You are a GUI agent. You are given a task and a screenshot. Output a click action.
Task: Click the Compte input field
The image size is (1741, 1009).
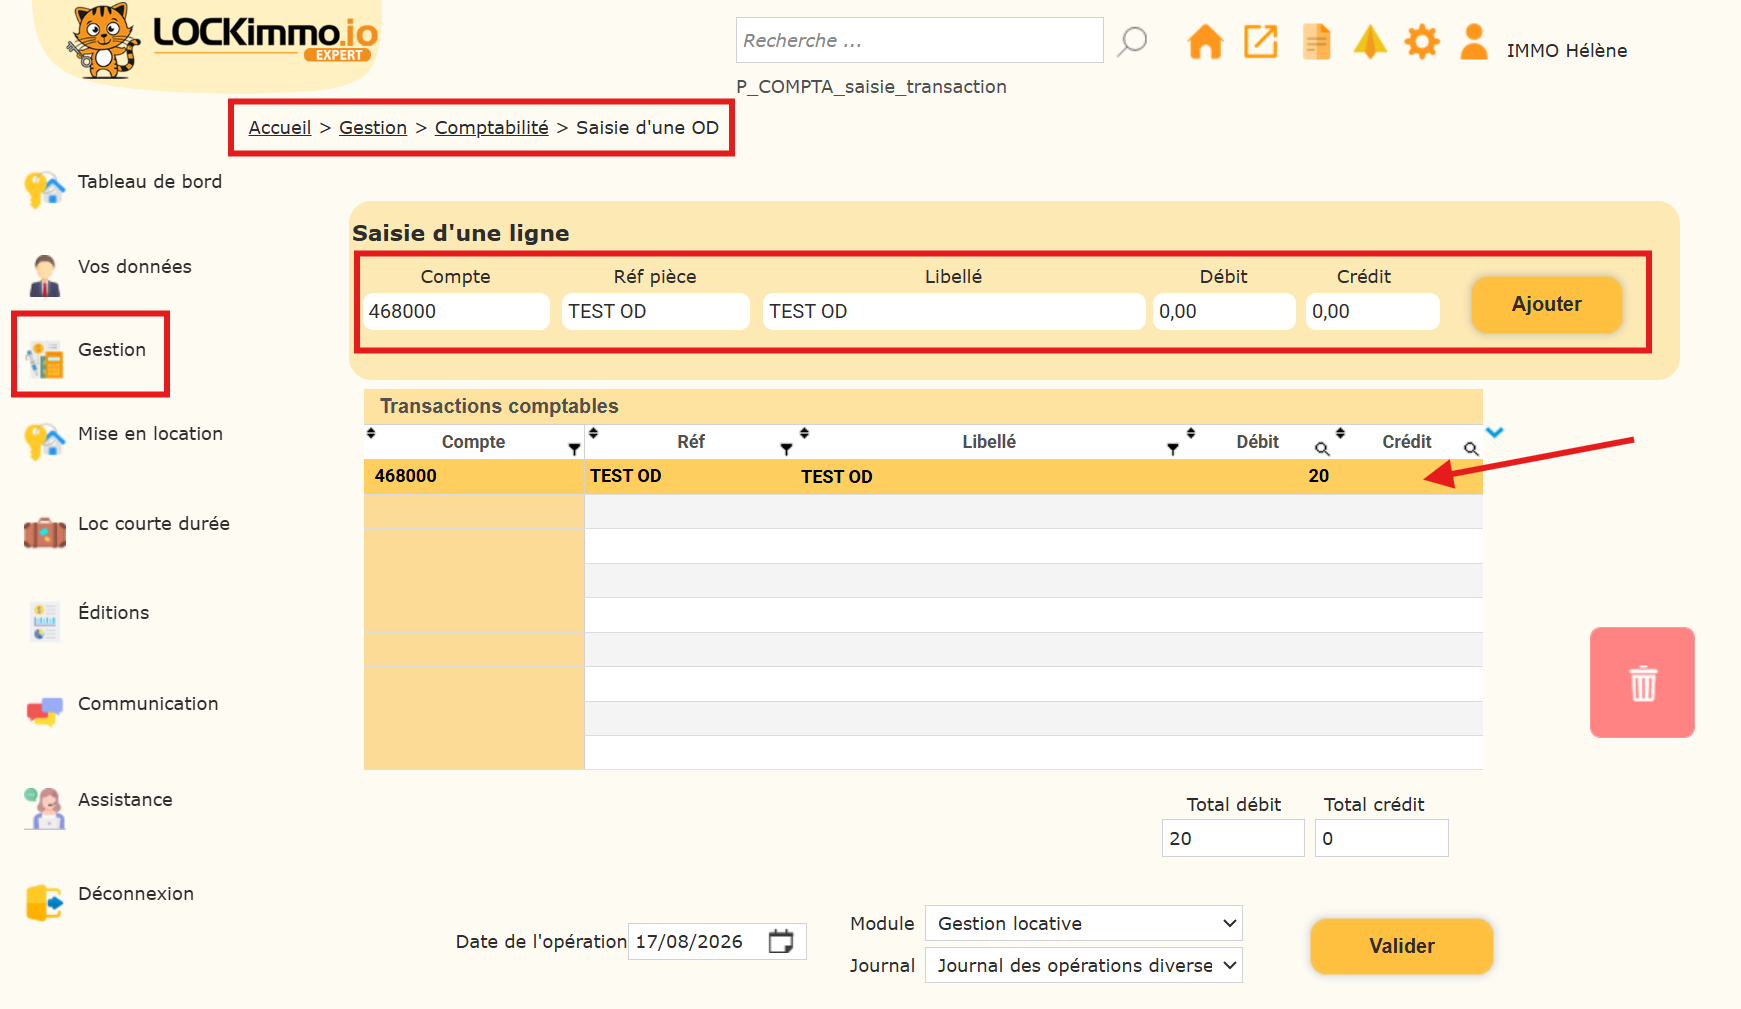point(456,311)
